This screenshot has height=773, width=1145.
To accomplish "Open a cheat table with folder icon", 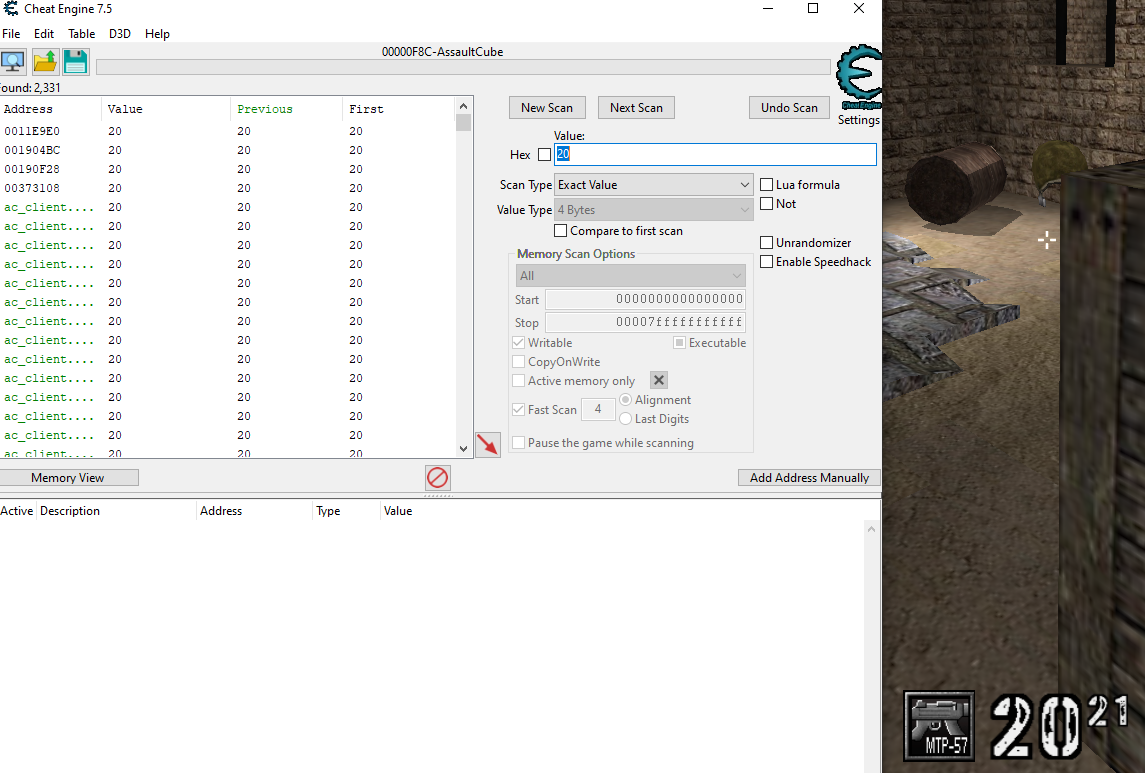I will coord(45,62).
